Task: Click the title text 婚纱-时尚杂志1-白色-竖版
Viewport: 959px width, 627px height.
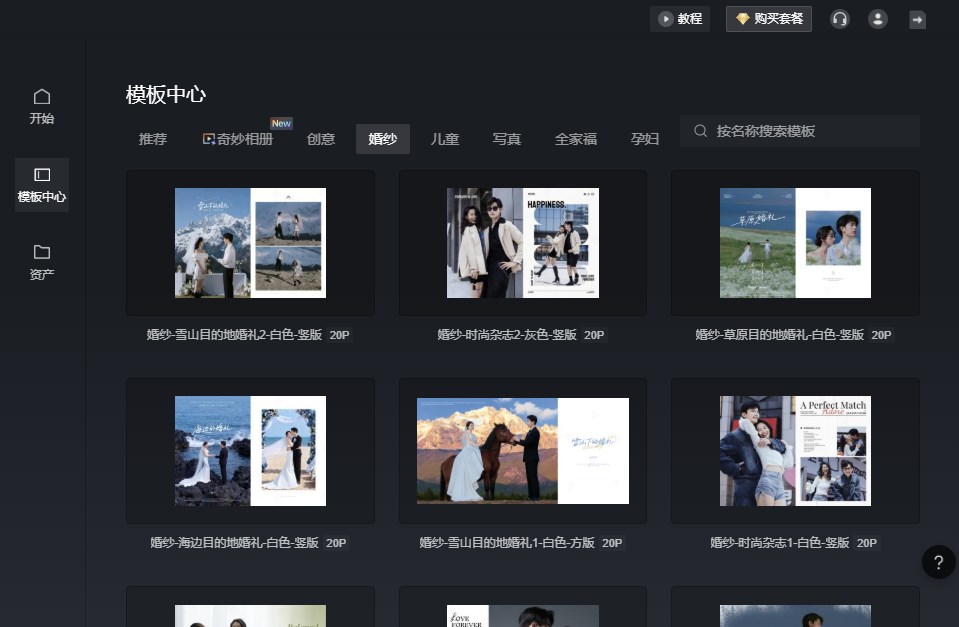Action: tap(780, 543)
